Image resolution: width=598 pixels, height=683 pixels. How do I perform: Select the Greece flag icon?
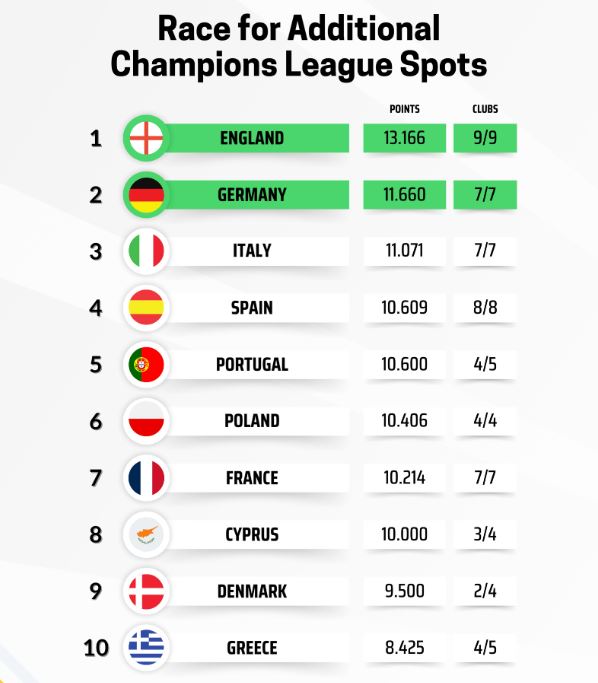point(146,647)
